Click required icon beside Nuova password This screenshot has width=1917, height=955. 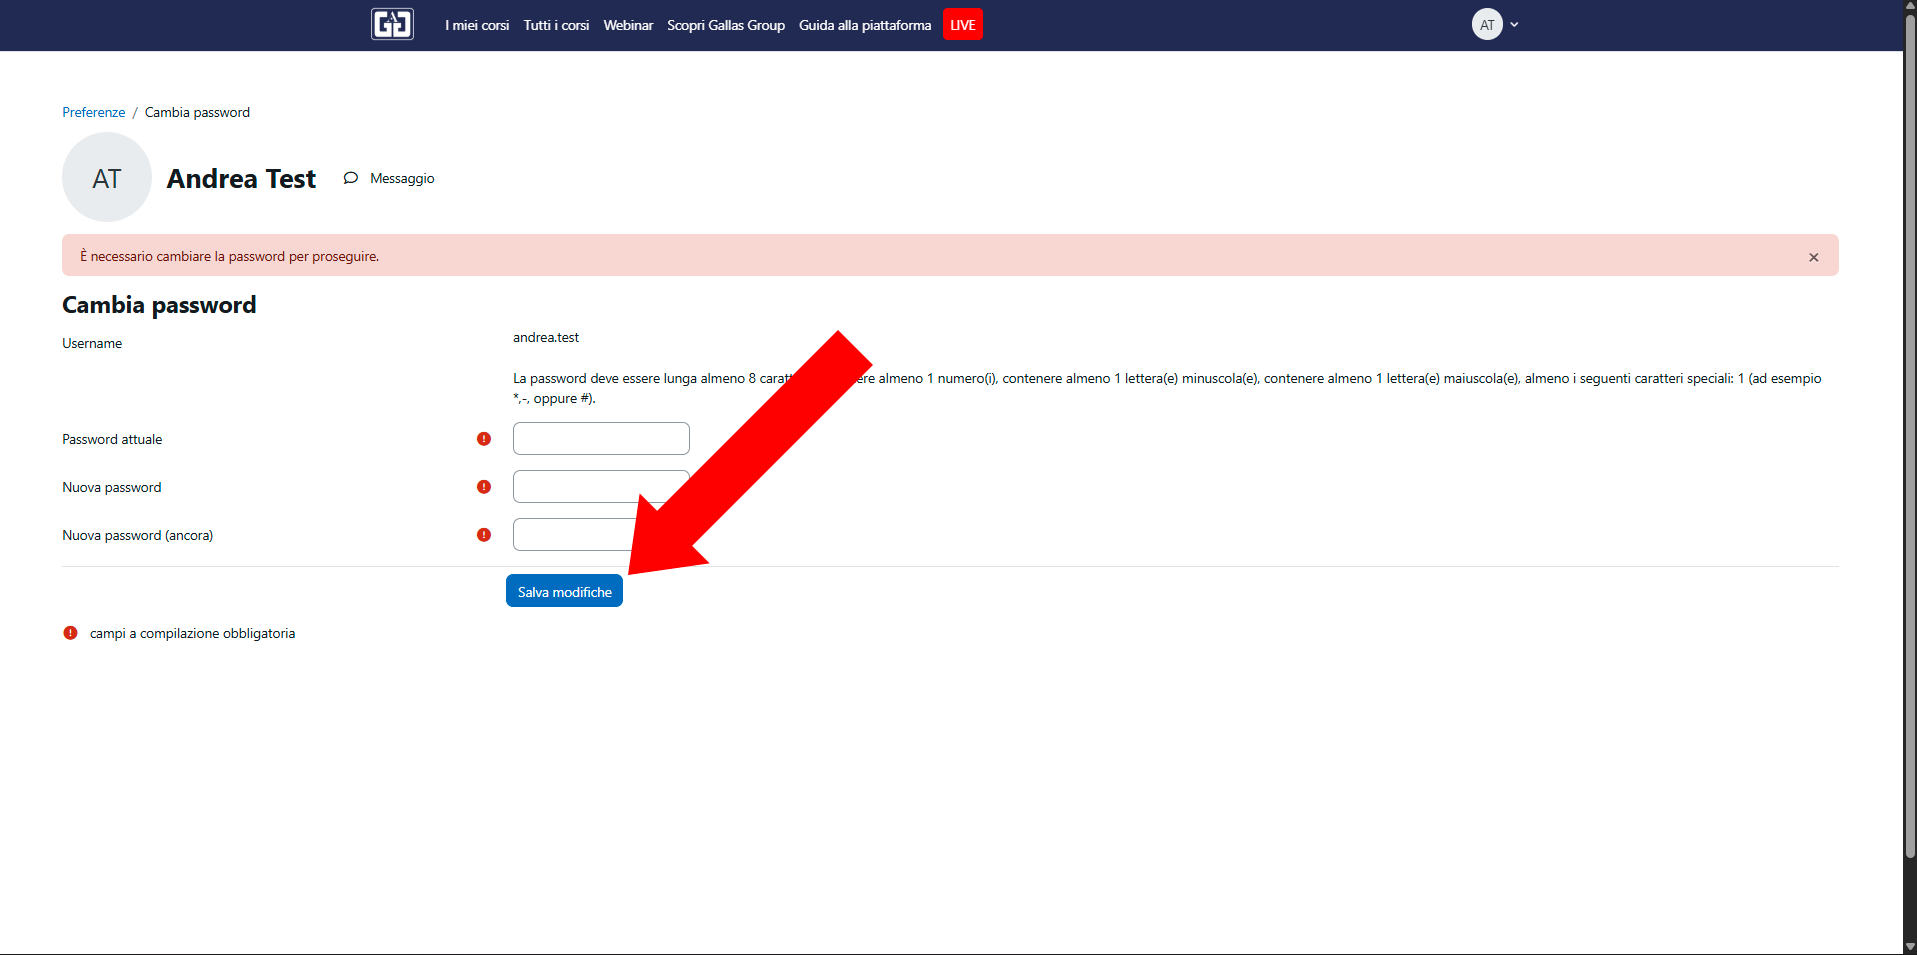tap(484, 487)
